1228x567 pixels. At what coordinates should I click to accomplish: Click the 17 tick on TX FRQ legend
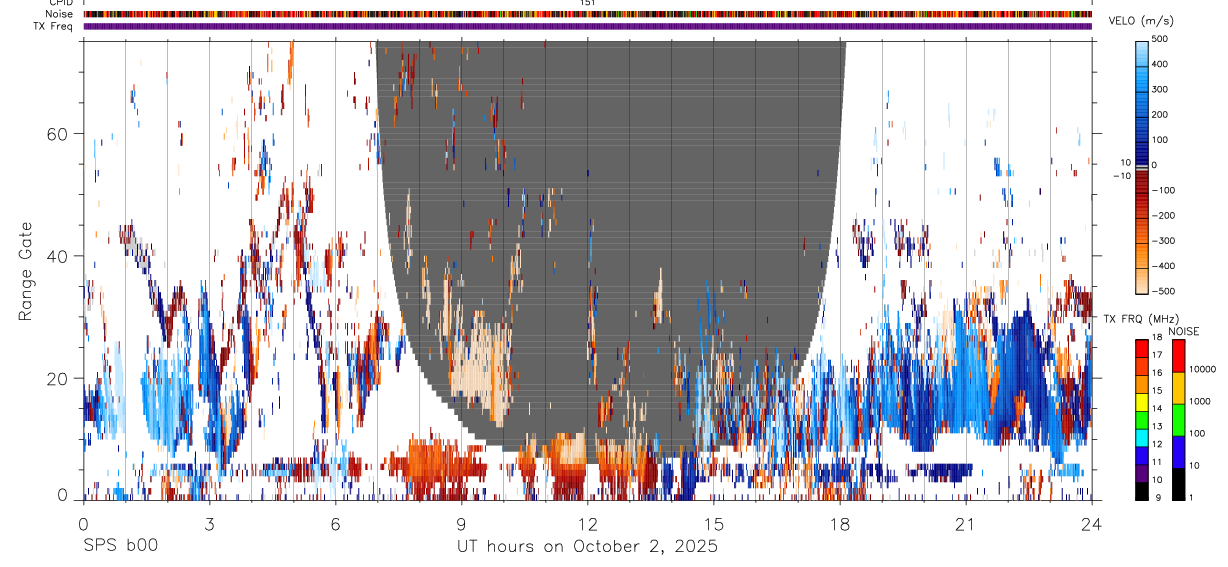point(1158,355)
